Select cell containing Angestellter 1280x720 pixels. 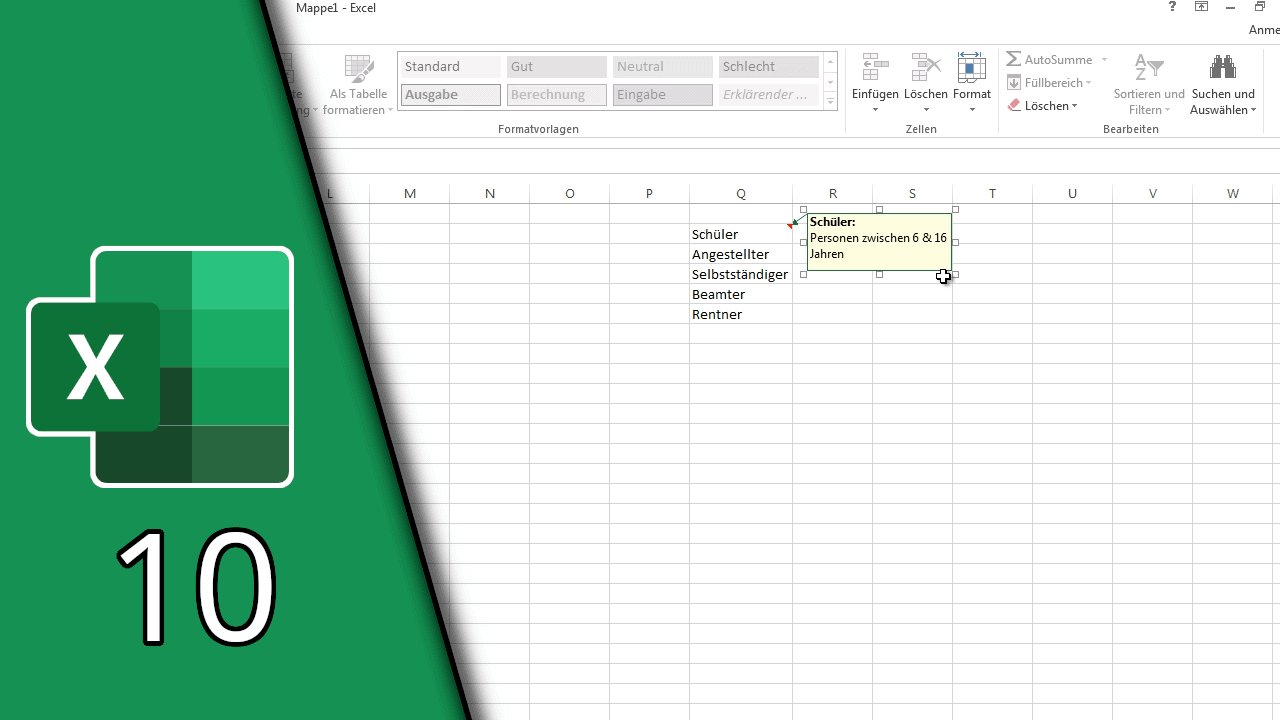(x=741, y=254)
